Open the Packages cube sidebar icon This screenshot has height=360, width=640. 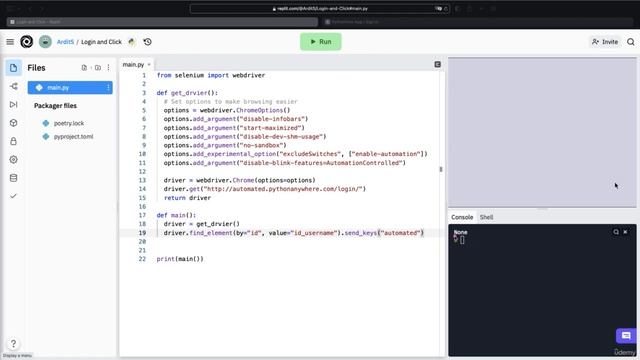pyautogui.click(x=13, y=123)
